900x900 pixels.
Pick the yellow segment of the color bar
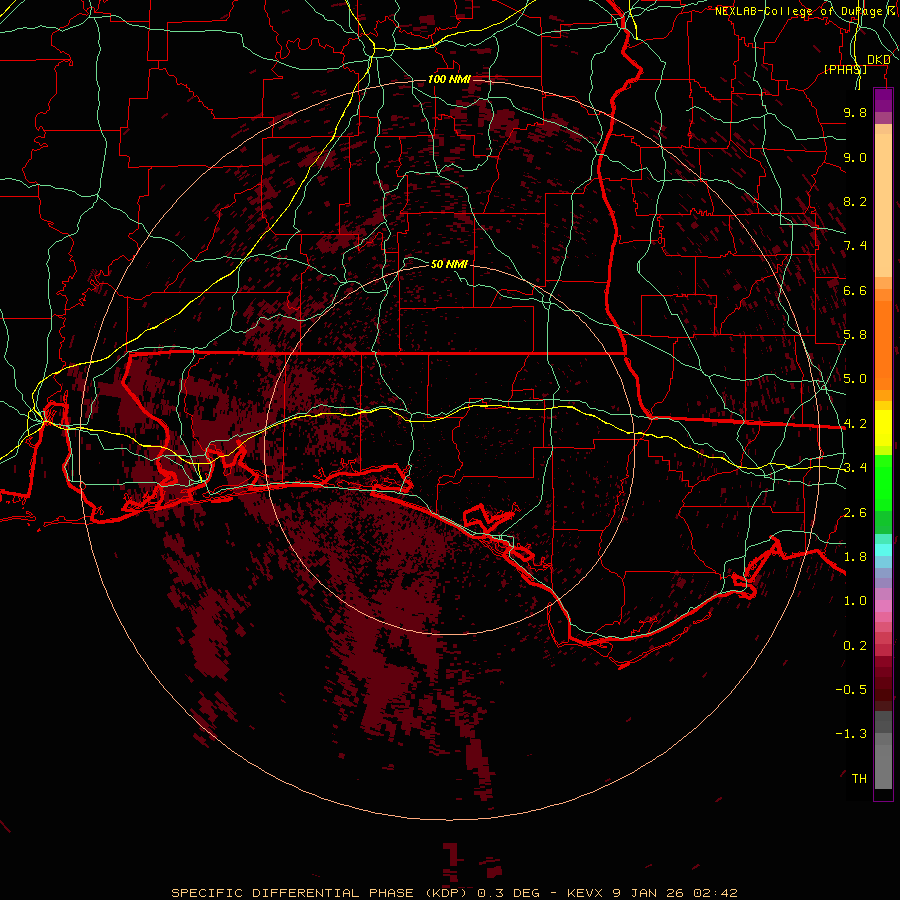[x=883, y=428]
